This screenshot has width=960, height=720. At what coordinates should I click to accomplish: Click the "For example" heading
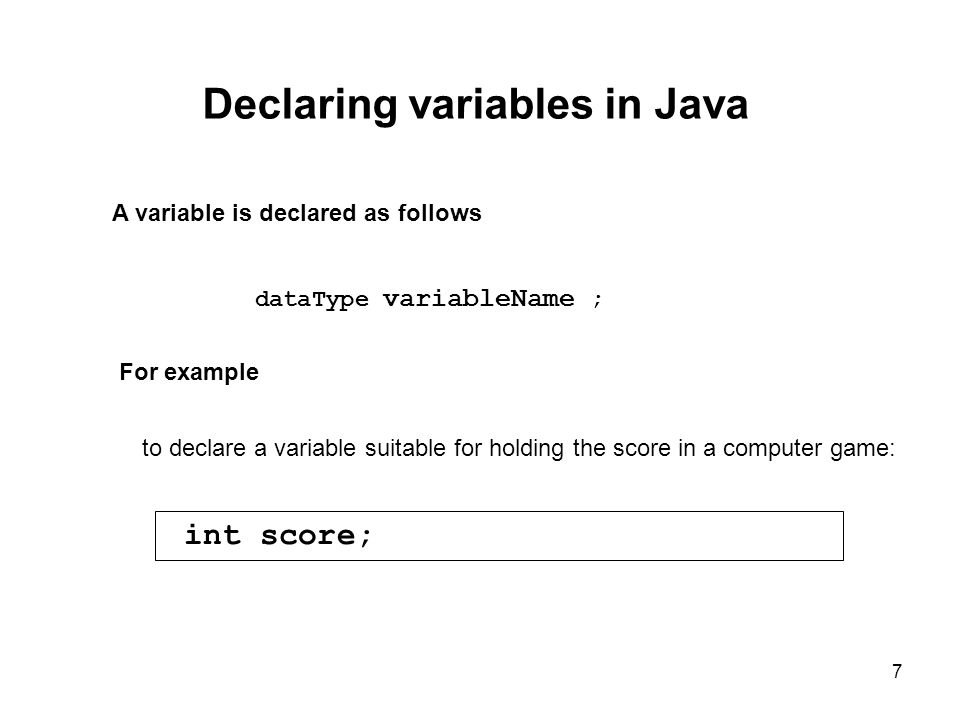(x=189, y=372)
